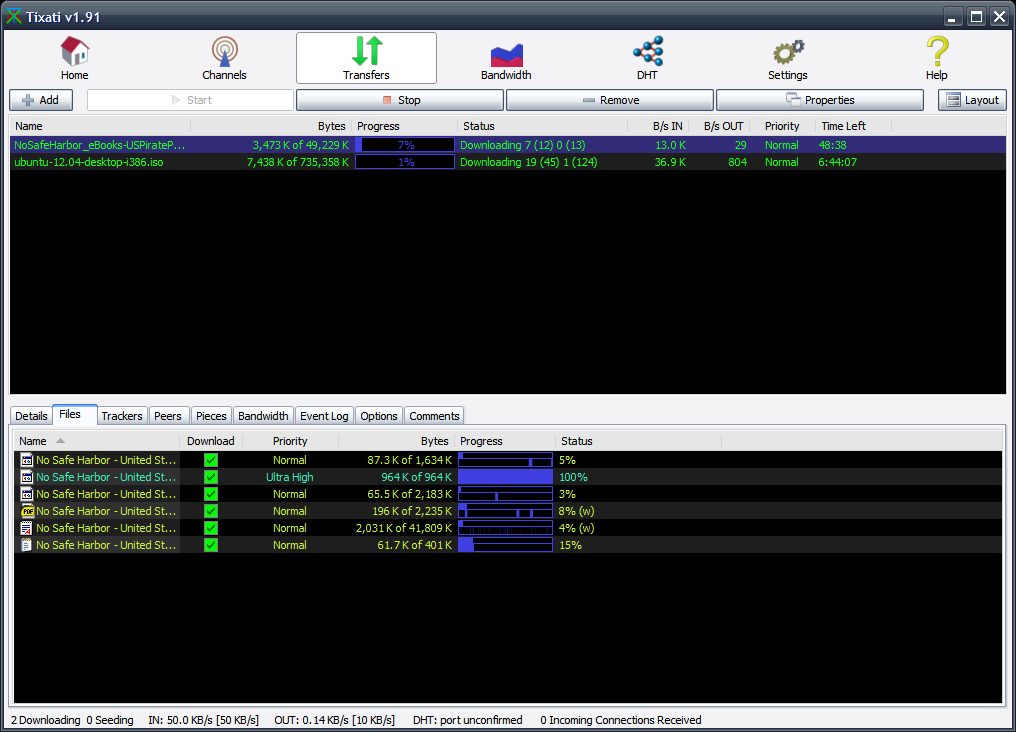
Task: Sort transfers by B/s OUT column
Action: [x=719, y=126]
